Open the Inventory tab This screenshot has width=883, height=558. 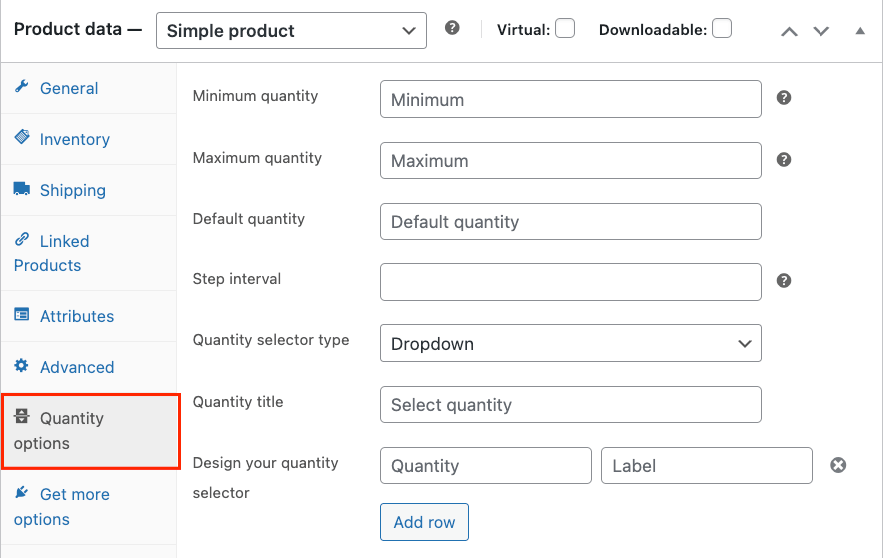coord(88,139)
